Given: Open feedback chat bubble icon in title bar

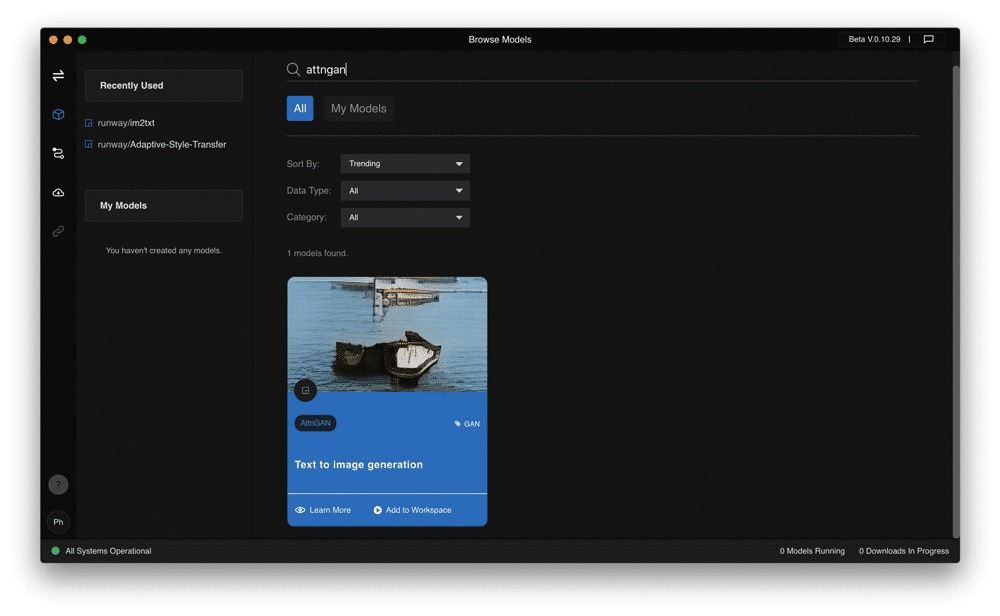Looking at the screenshot, I should (928, 40).
